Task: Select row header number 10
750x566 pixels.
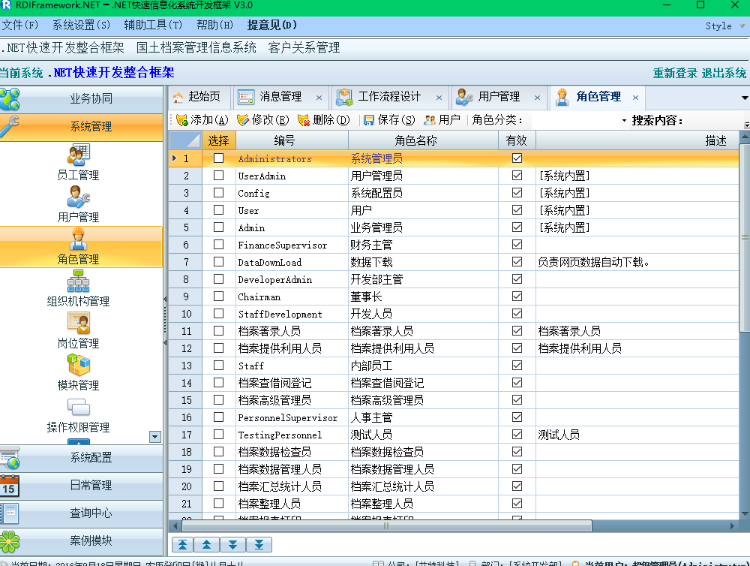Action: click(x=186, y=314)
